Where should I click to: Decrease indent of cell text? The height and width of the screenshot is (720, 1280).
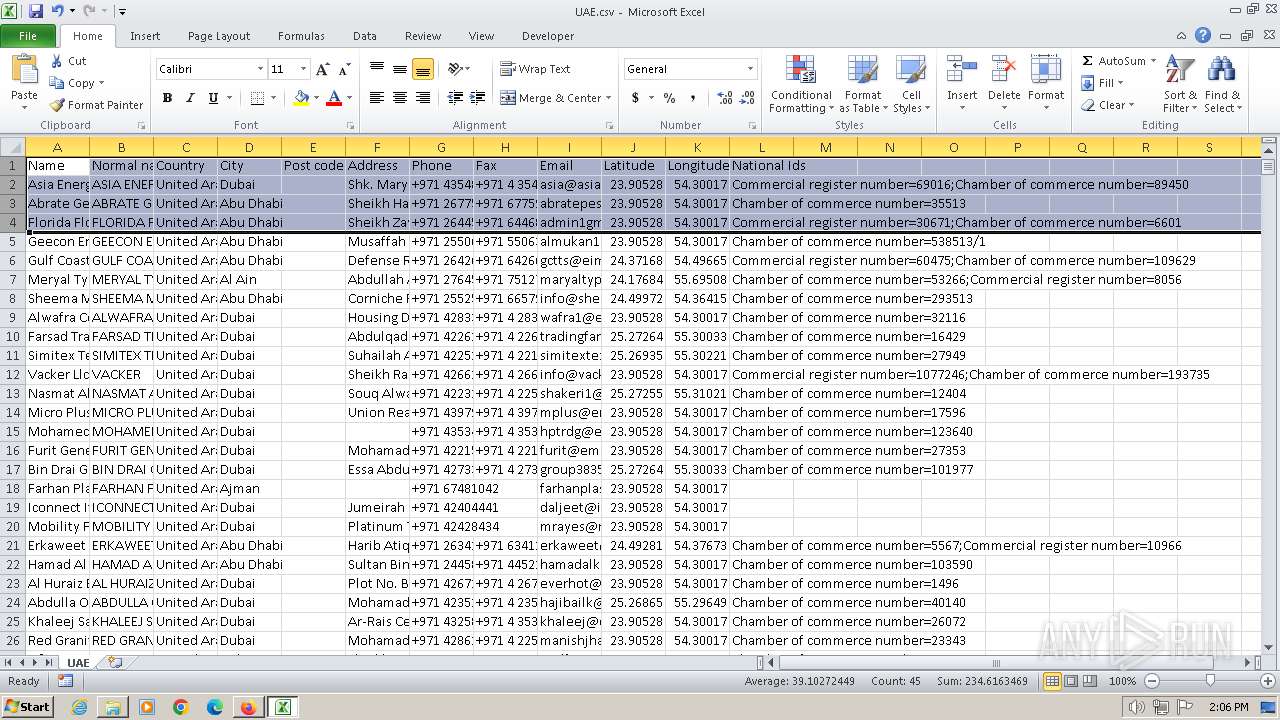tap(455, 98)
